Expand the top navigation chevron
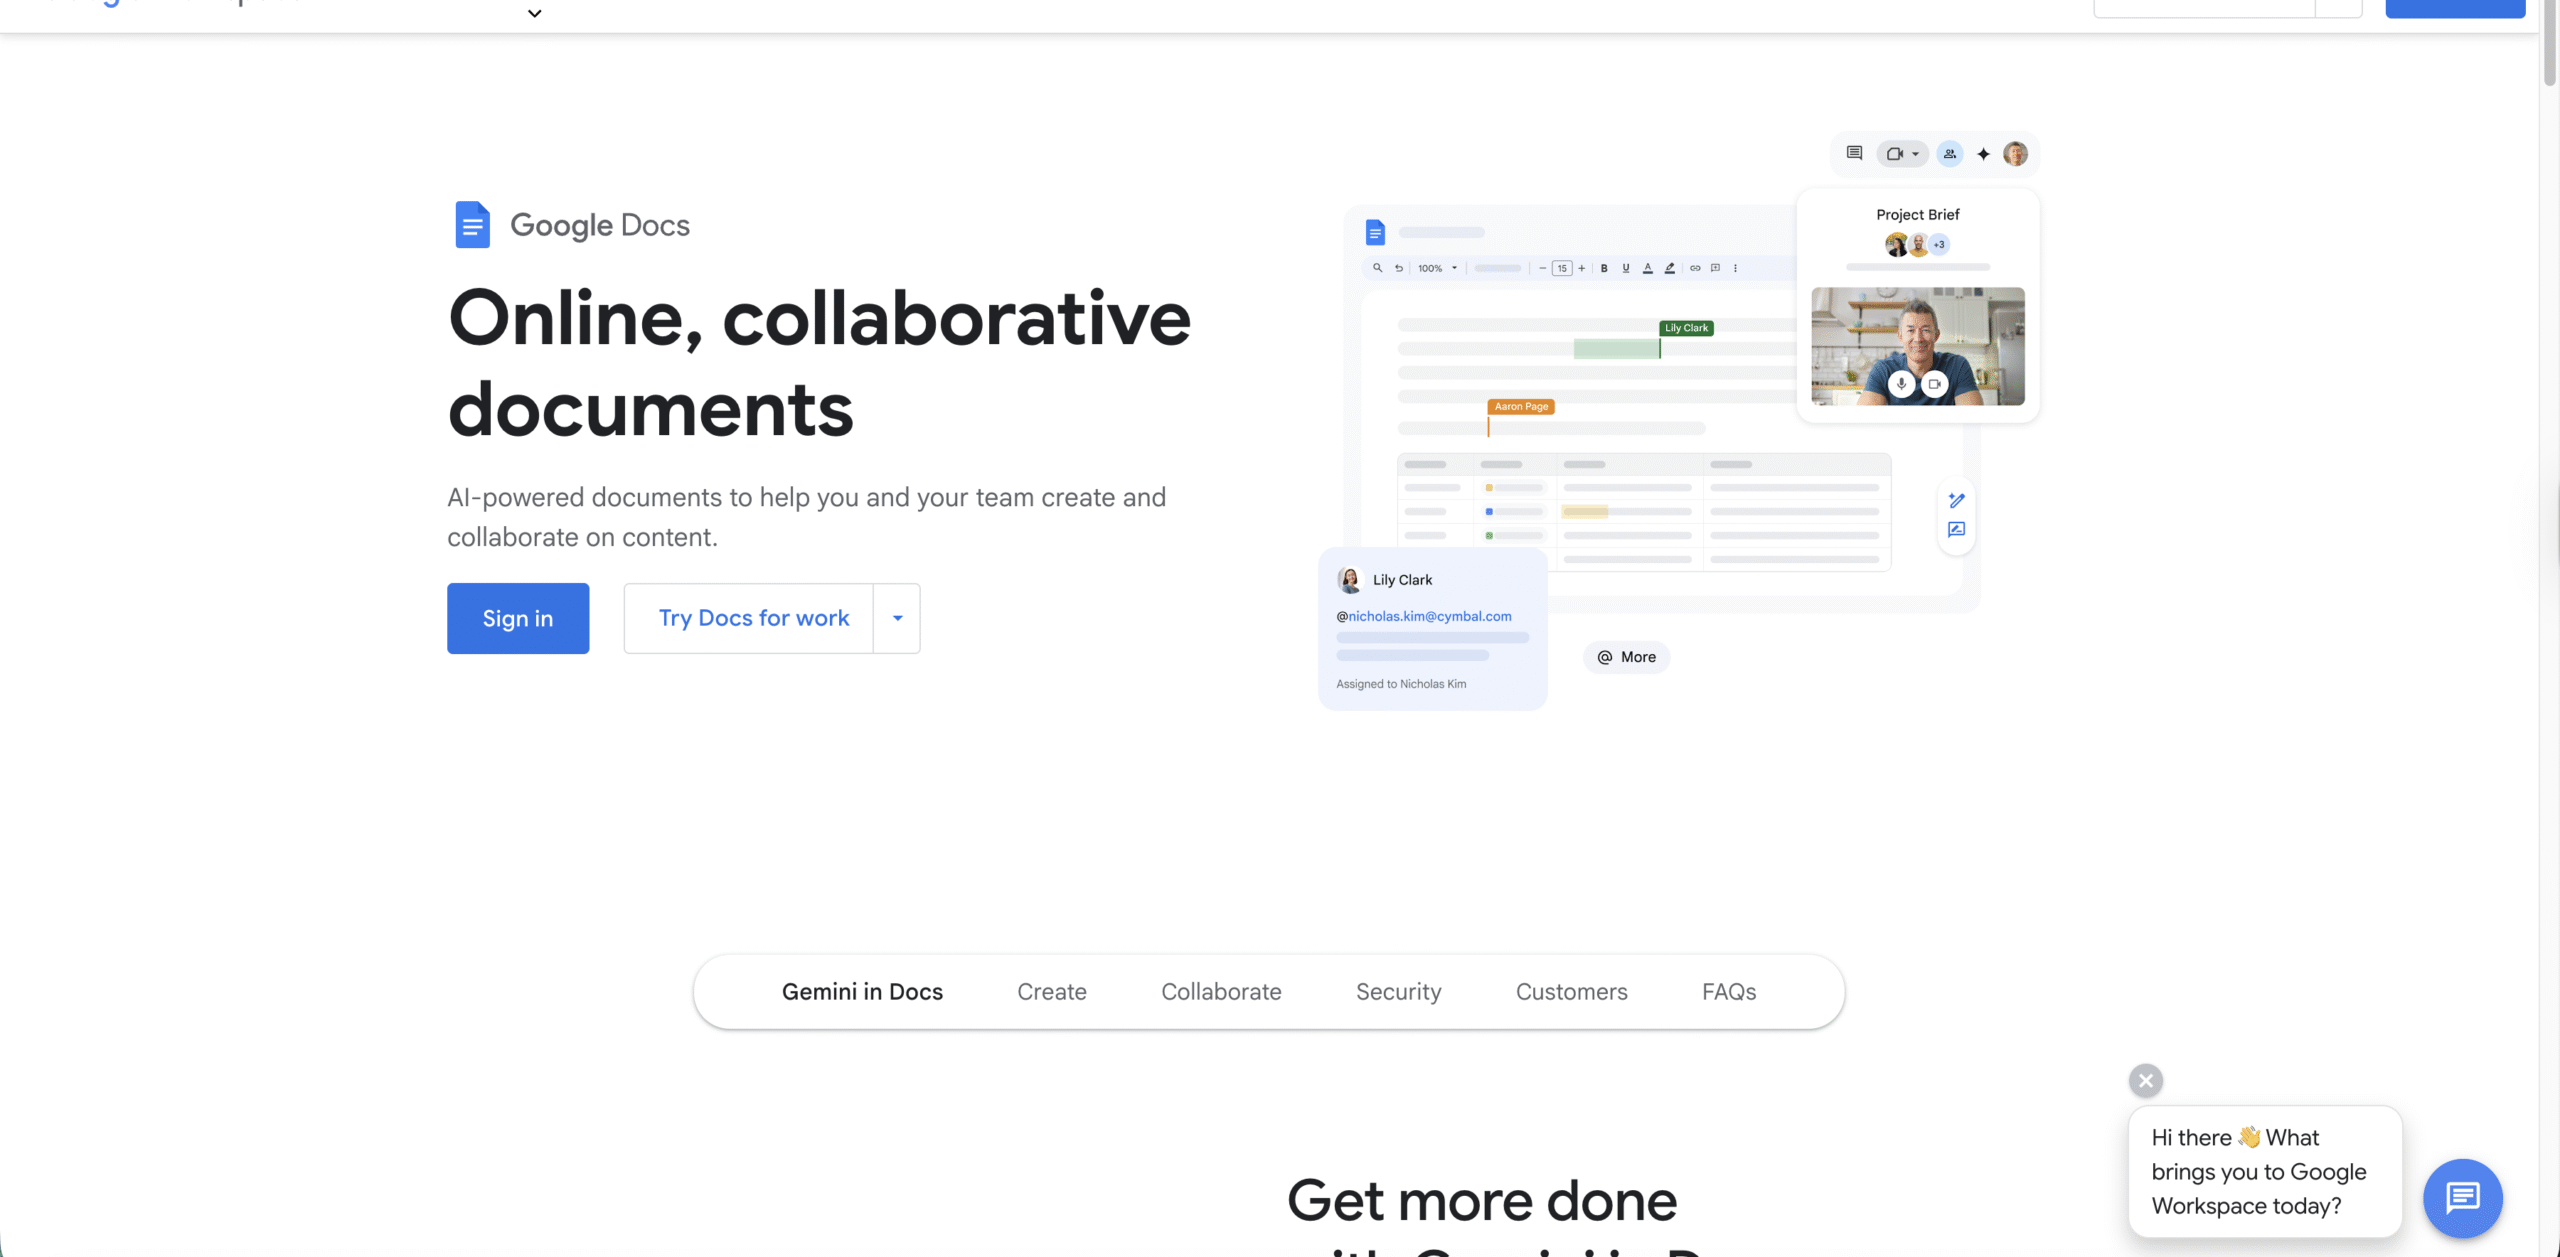2560x1257 pixels. (534, 14)
